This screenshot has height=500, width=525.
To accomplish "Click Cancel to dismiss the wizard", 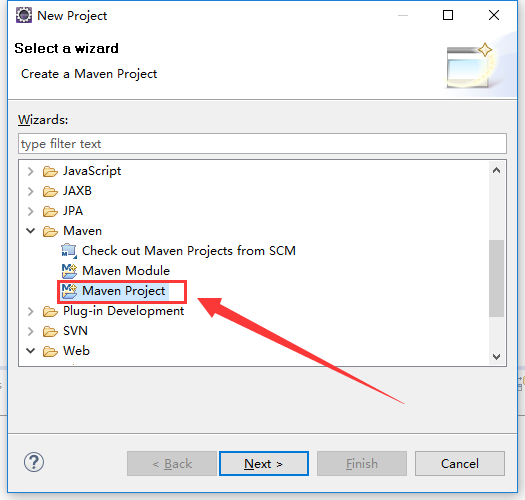I will [x=460, y=463].
